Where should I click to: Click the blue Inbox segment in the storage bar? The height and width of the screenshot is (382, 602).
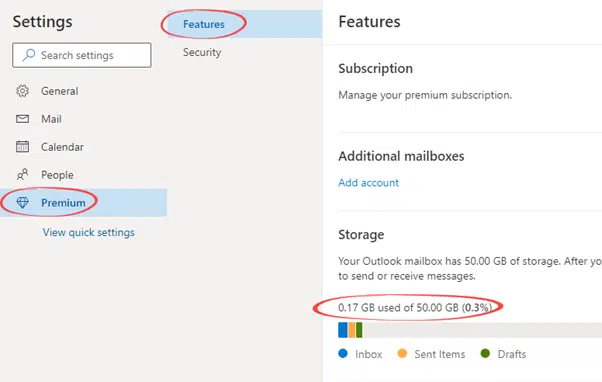coord(342,330)
